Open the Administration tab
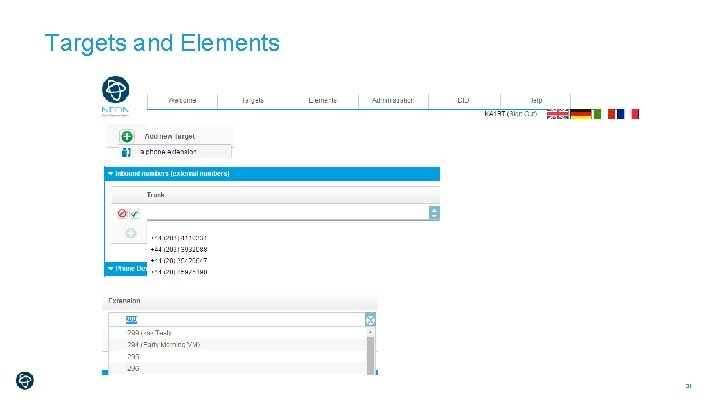Screen dimensions: 720x405 tap(393, 101)
